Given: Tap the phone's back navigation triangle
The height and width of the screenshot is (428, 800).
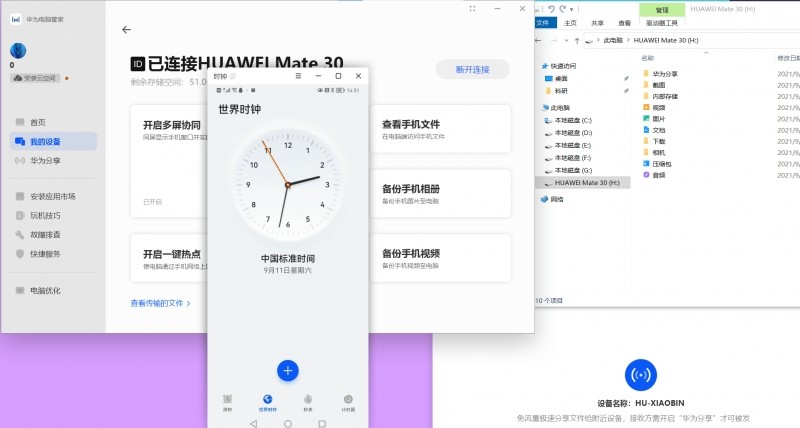Looking at the screenshot, I should pyautogui.click(x=253, y=423).
